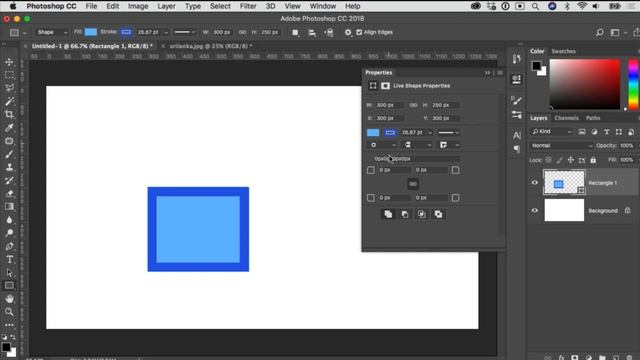Click Combine Shapes icon in Properties

point(388,214)
